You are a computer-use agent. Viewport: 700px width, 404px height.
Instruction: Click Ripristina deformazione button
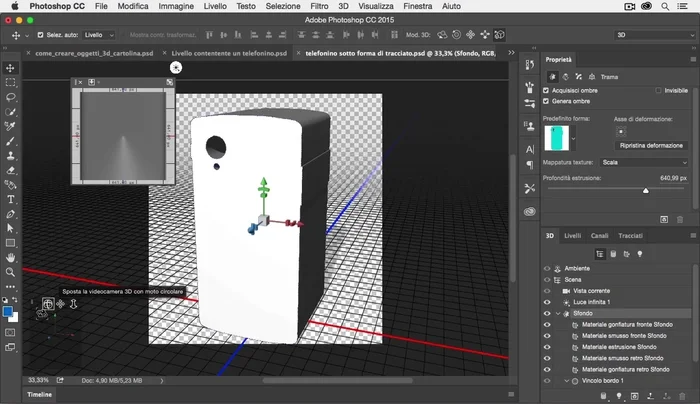pos(650,145)
